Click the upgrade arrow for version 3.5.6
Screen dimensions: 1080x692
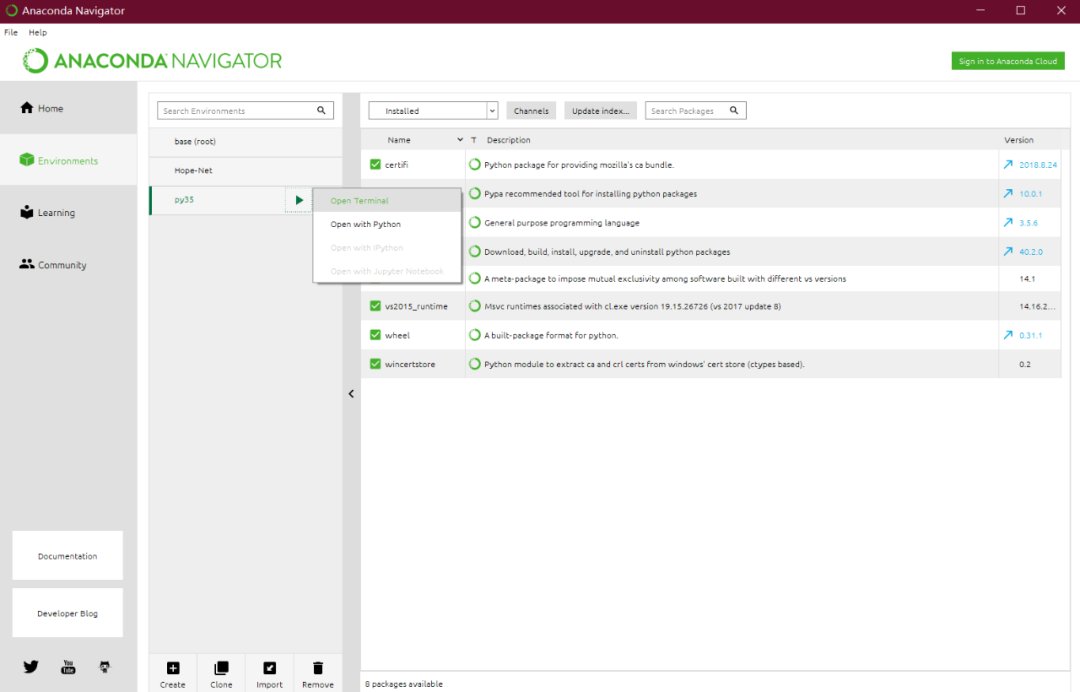point(1008,222)
